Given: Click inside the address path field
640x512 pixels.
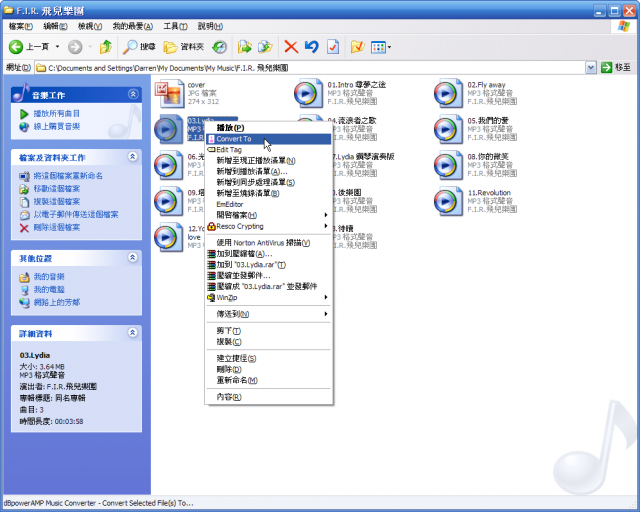Looking at the screenshot, I should coord(310,68).
